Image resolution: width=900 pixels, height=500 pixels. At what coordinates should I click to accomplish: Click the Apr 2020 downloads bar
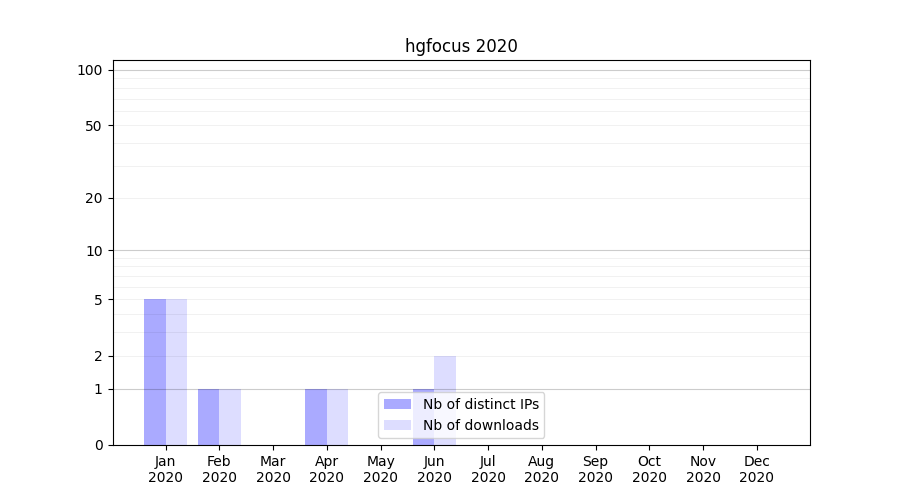[338, 417]
